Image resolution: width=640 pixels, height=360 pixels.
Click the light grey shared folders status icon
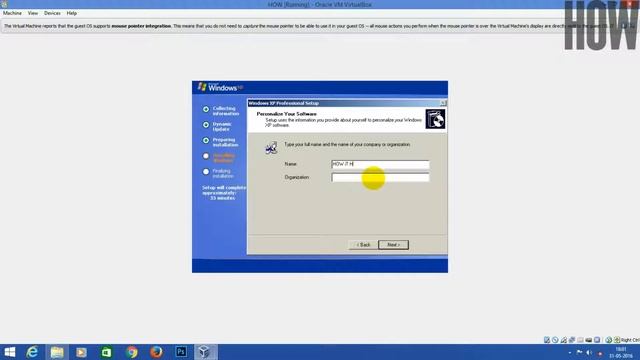(x=580, y=340)
